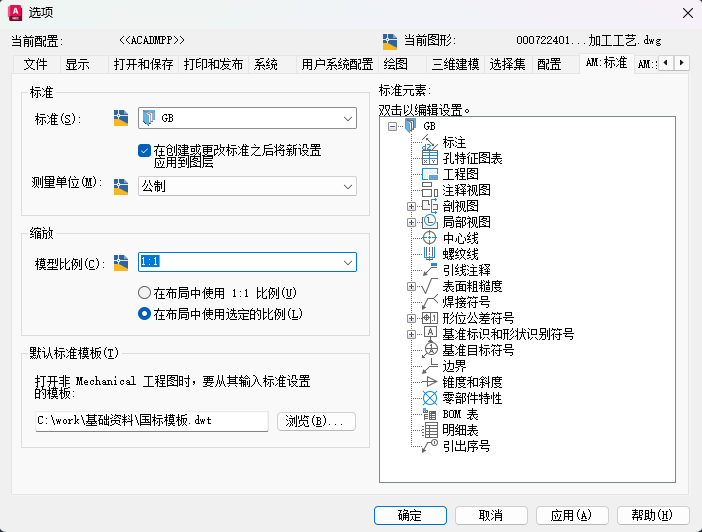Click the 基准目标符号 datum target icon
This screenshot has height=532, width=702.
click(430, 350)
